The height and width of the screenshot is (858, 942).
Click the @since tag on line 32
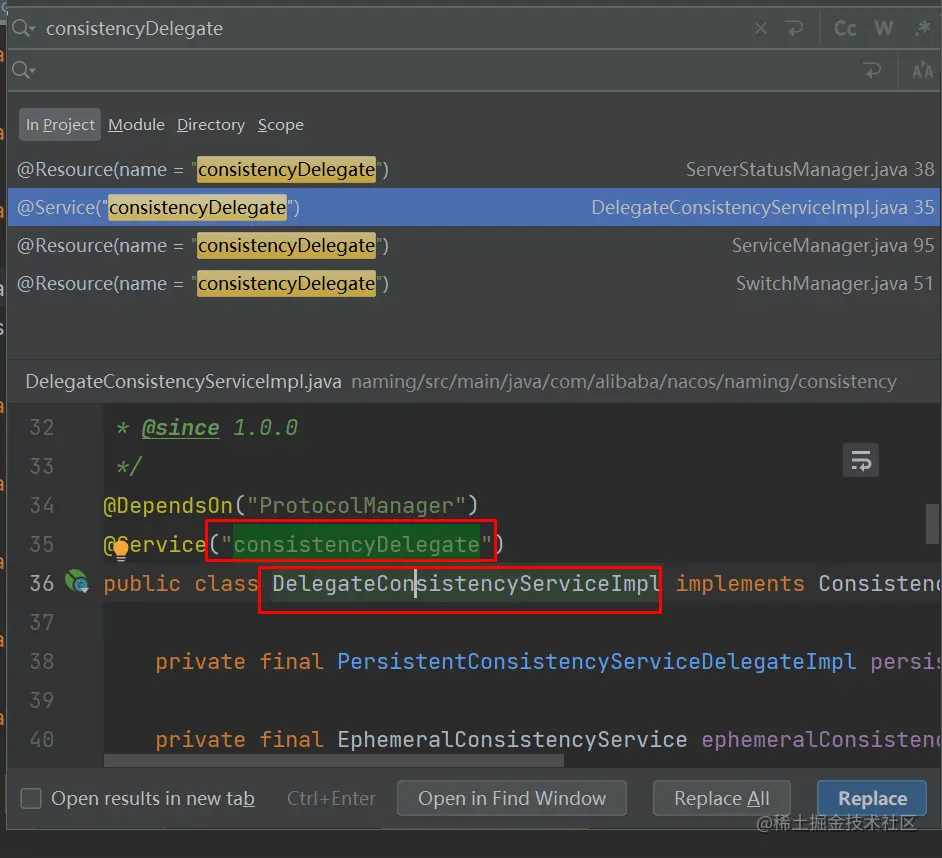point(180,427)
